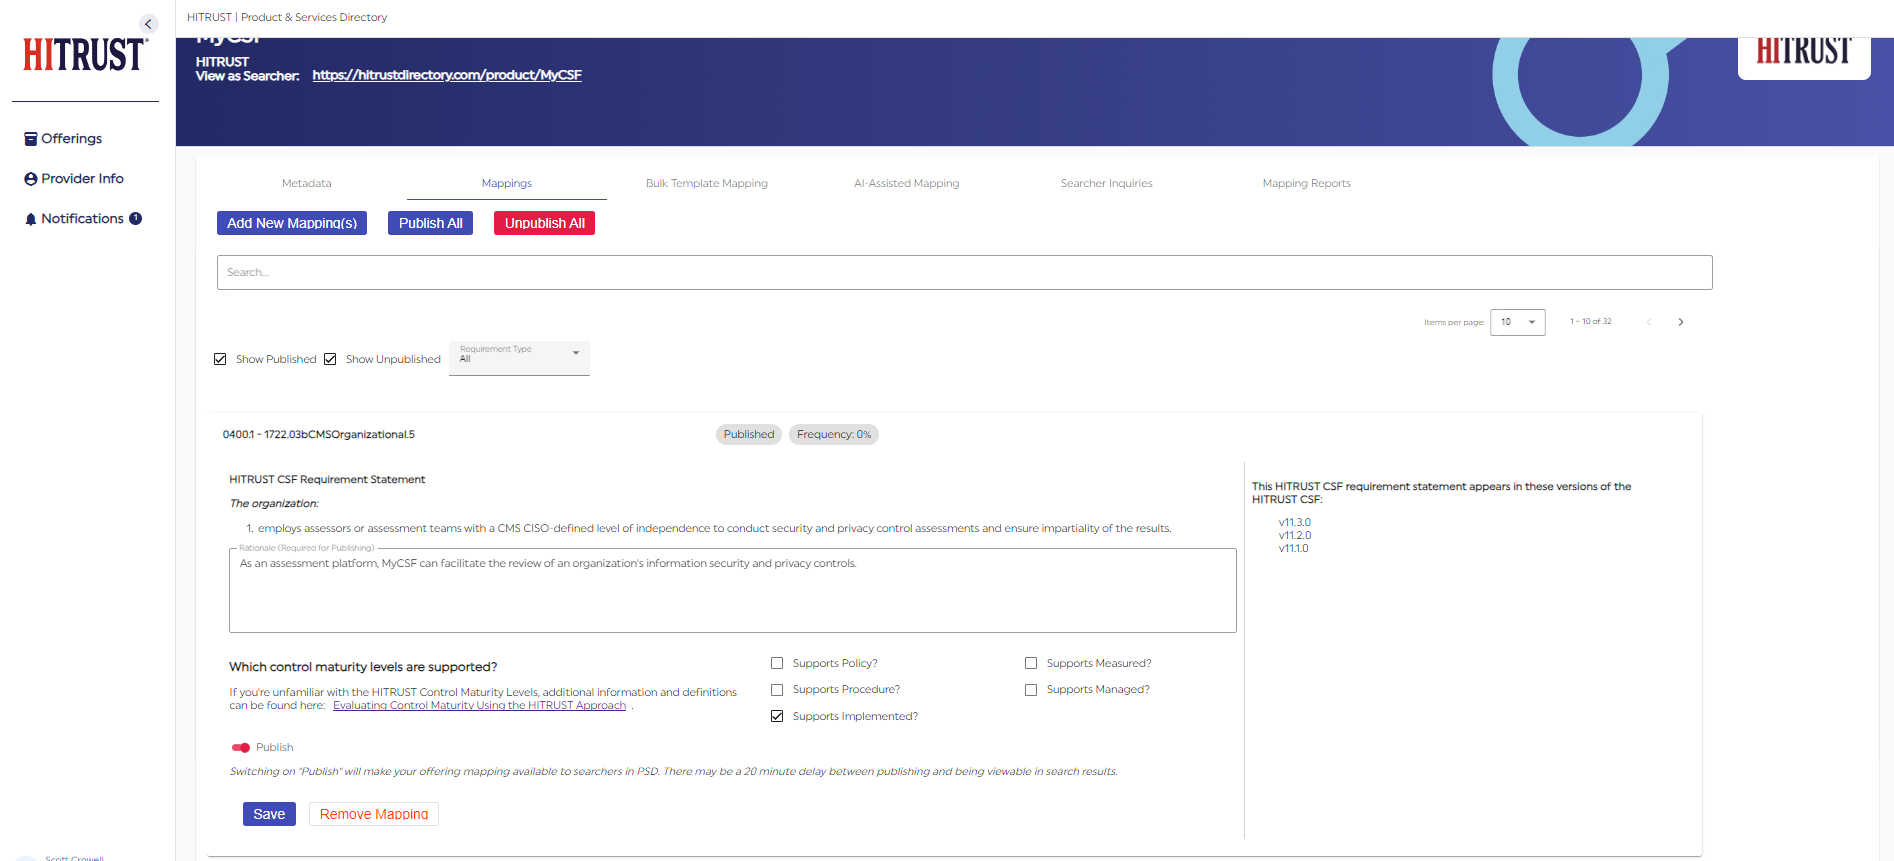This screenshot has height=861, width=1894.
Task: Open the Bulk Template Mapping tab
Action: tap(707, 183)
